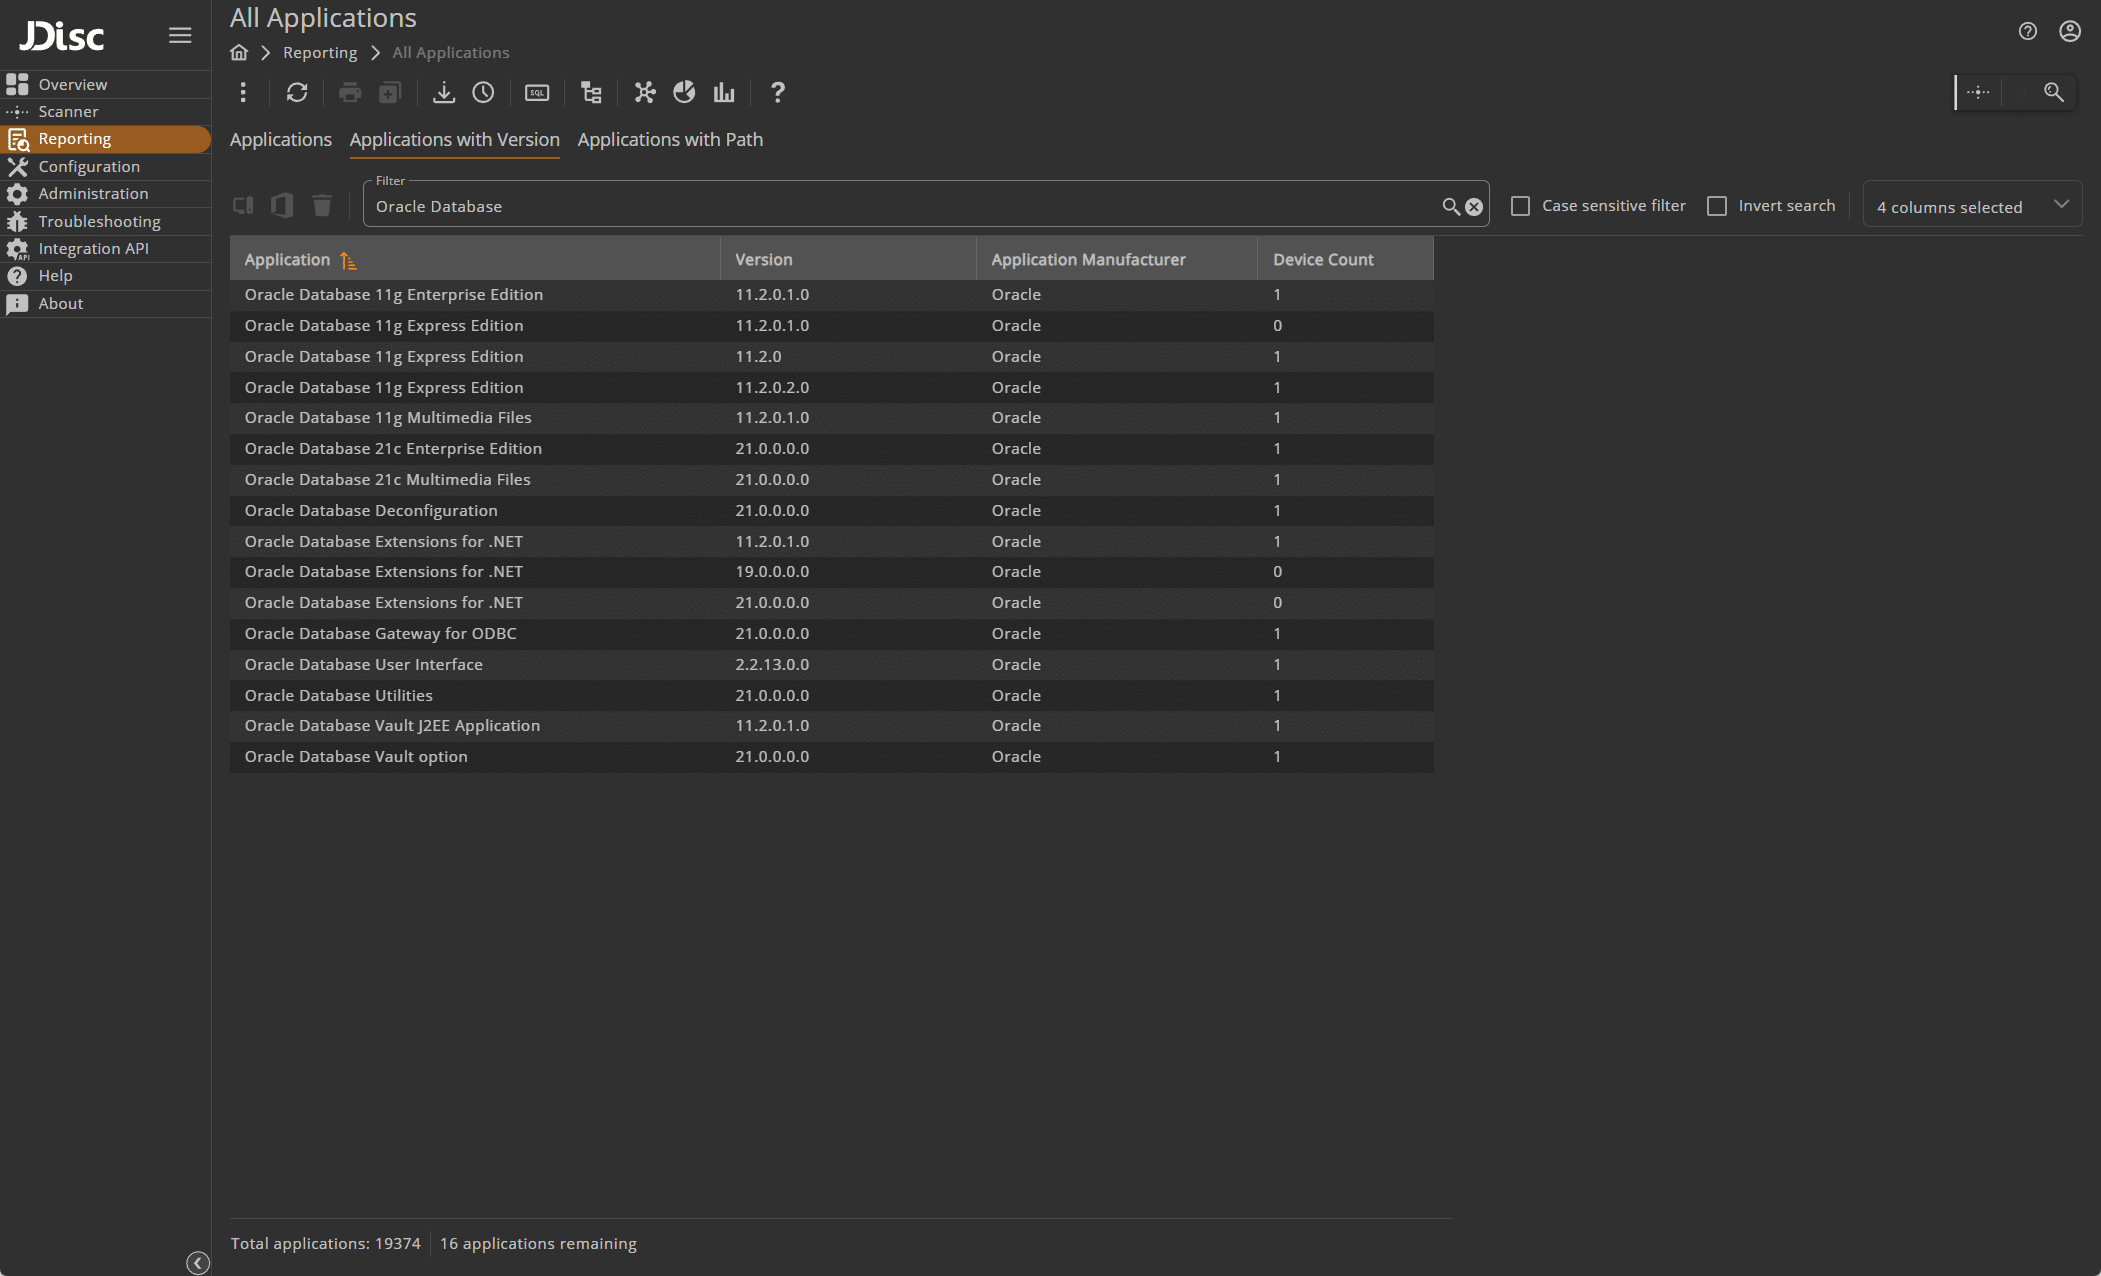This screenshot has width=2101, height=1276.
Task: Switch to Applications with Path tab
Action: 670,140
